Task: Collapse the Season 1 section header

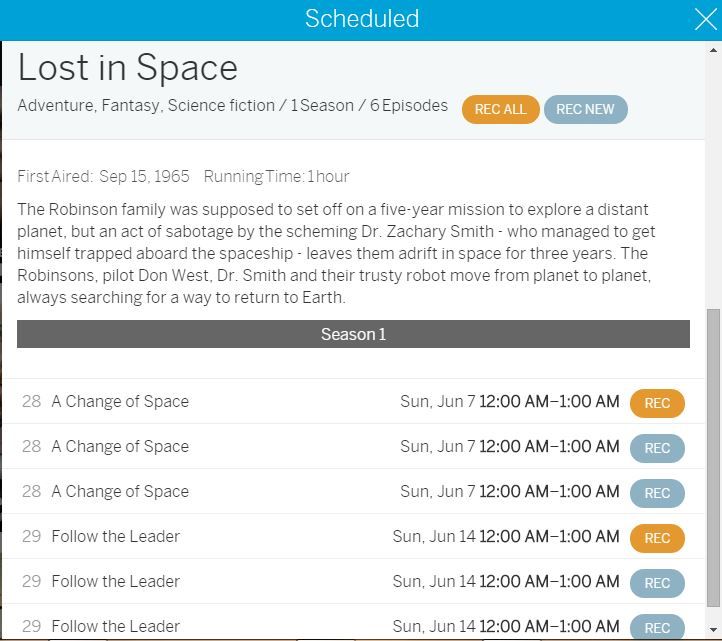Action: point(353,334)
